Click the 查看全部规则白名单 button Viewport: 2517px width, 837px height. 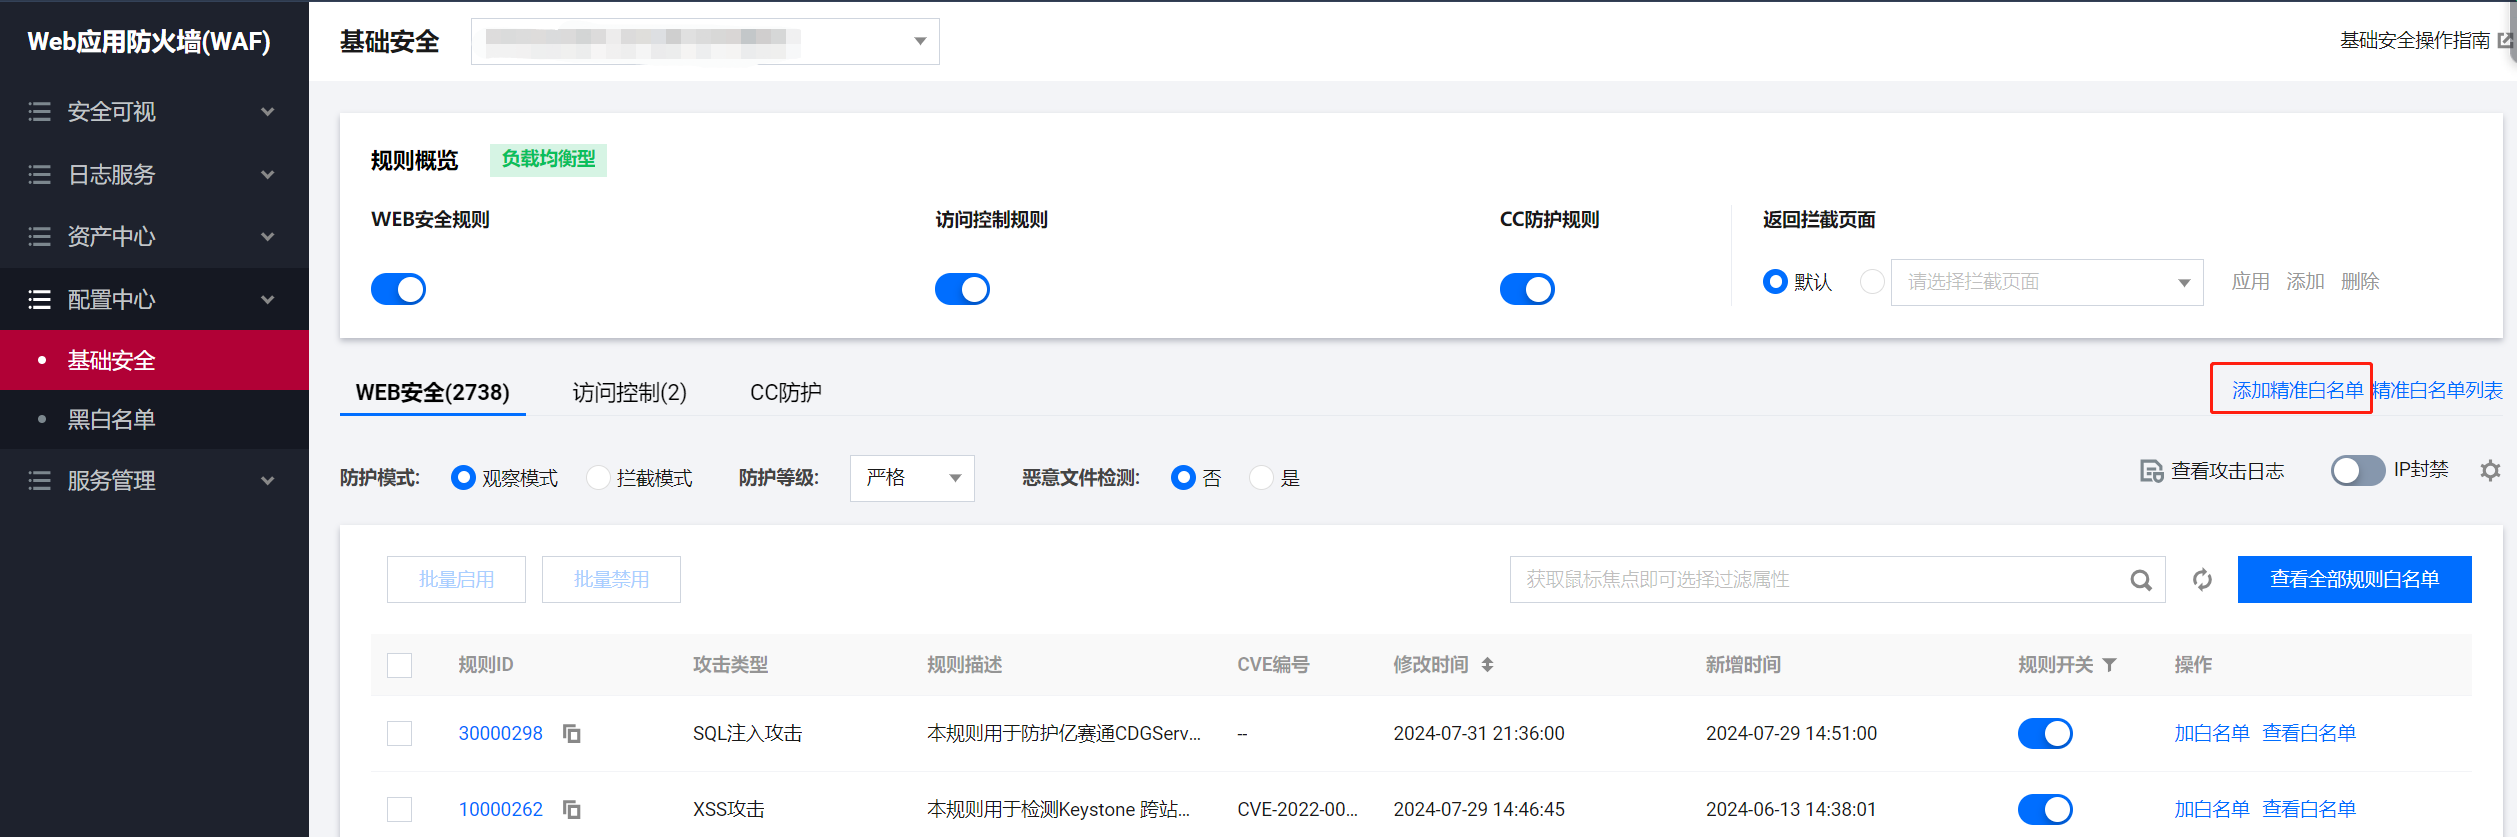[x=2354, y=580]
